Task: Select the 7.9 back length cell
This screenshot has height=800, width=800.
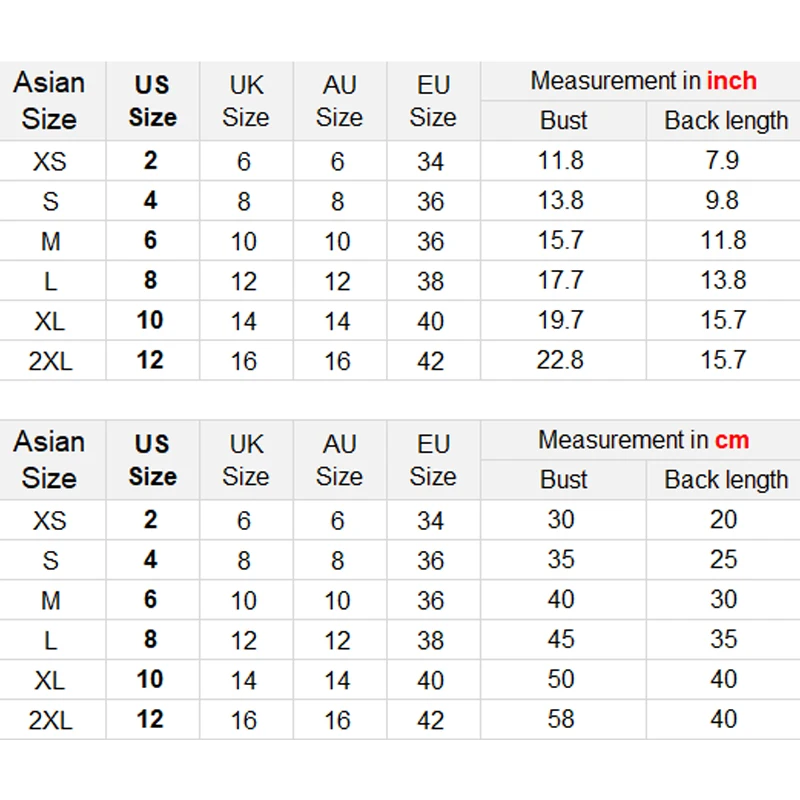Action: pyautogui.click(x=723, y=161)
